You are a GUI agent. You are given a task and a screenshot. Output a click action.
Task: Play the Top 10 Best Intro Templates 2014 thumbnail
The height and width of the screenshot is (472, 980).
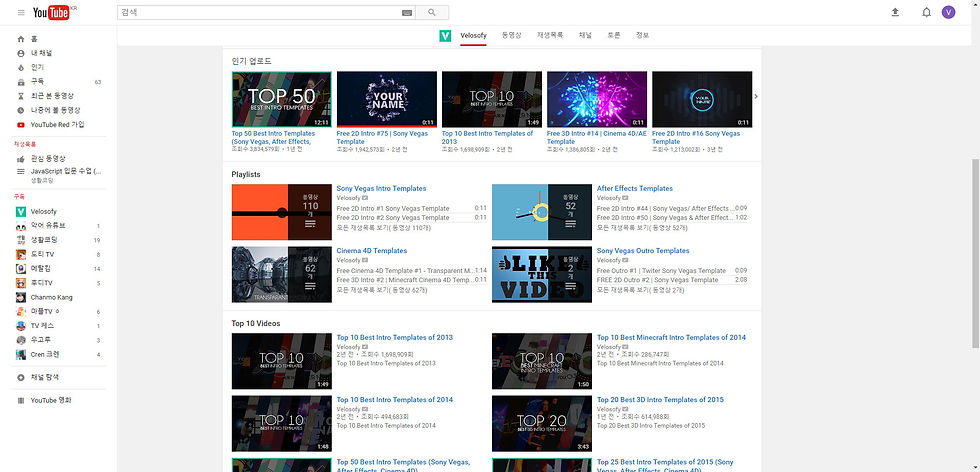click(281, 423)
